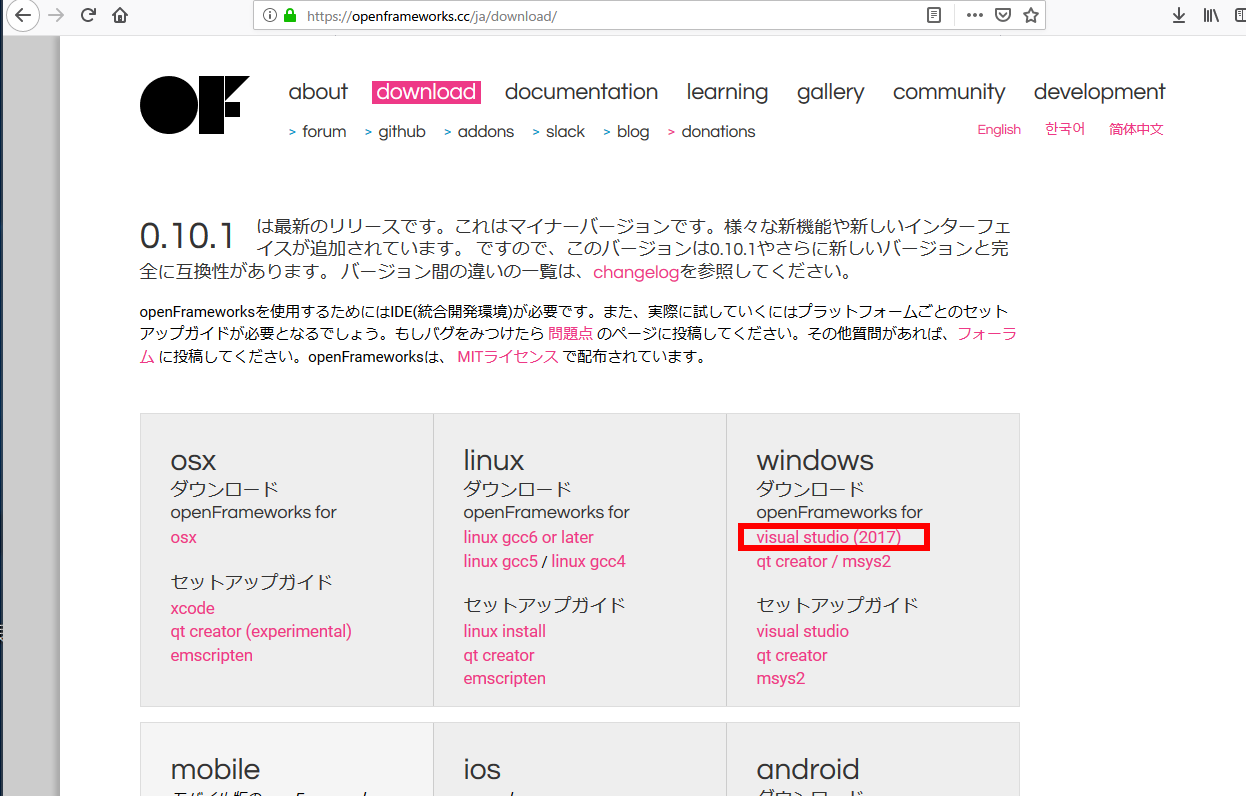This screenshot has width=1246, height=796.
Task: Save the page to Pocket
Action: tap(1003, 15)
